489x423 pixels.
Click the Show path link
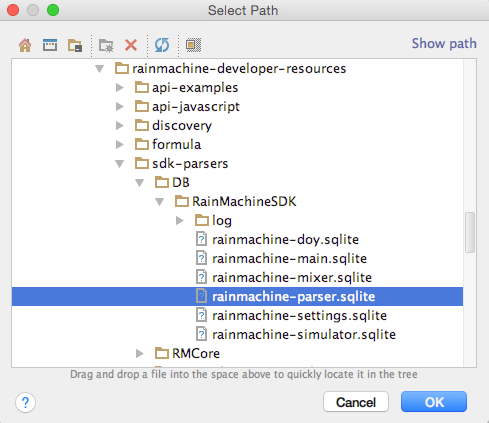coord(444,44)
